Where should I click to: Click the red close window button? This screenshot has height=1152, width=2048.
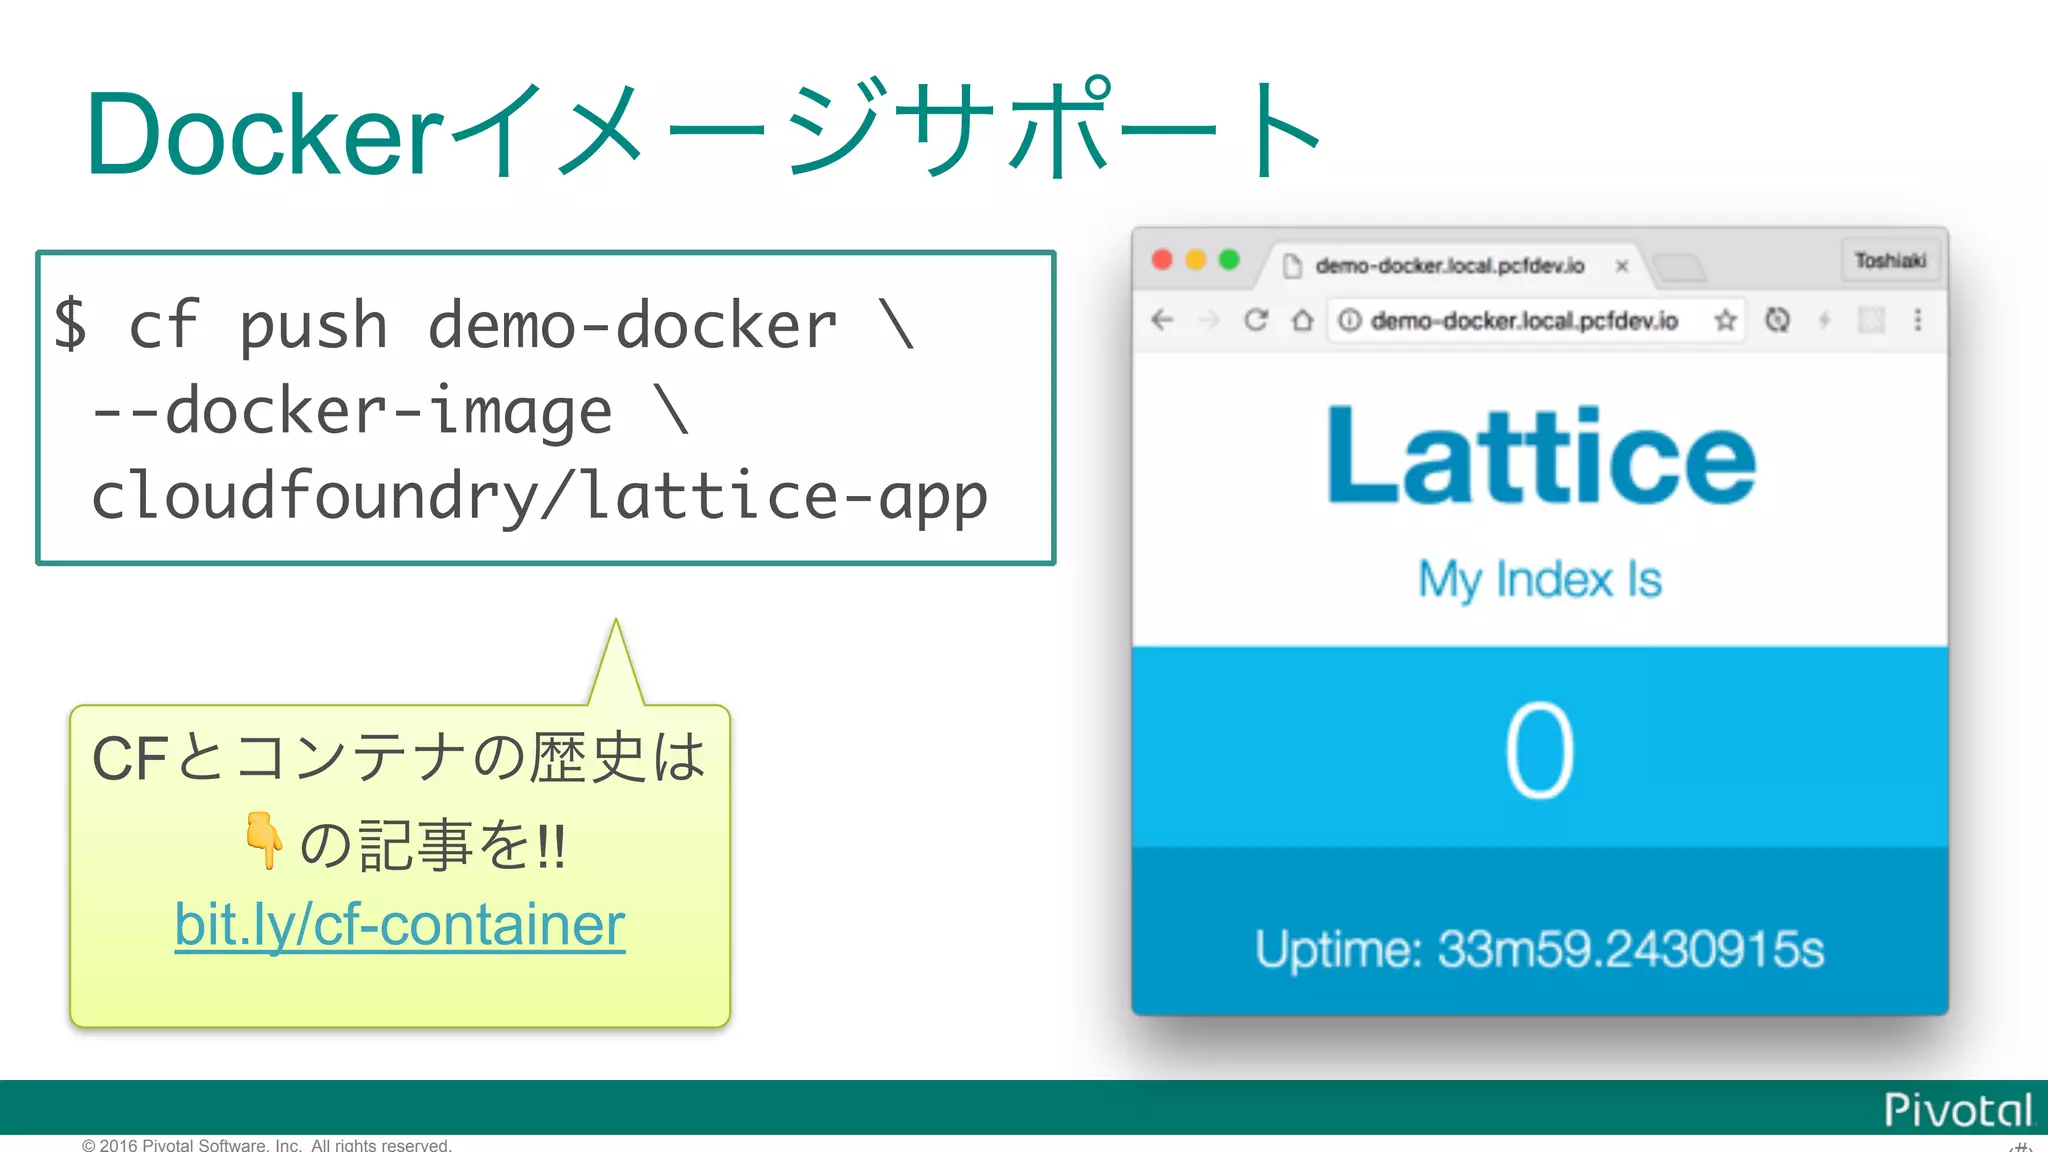tap(1162, 260)
